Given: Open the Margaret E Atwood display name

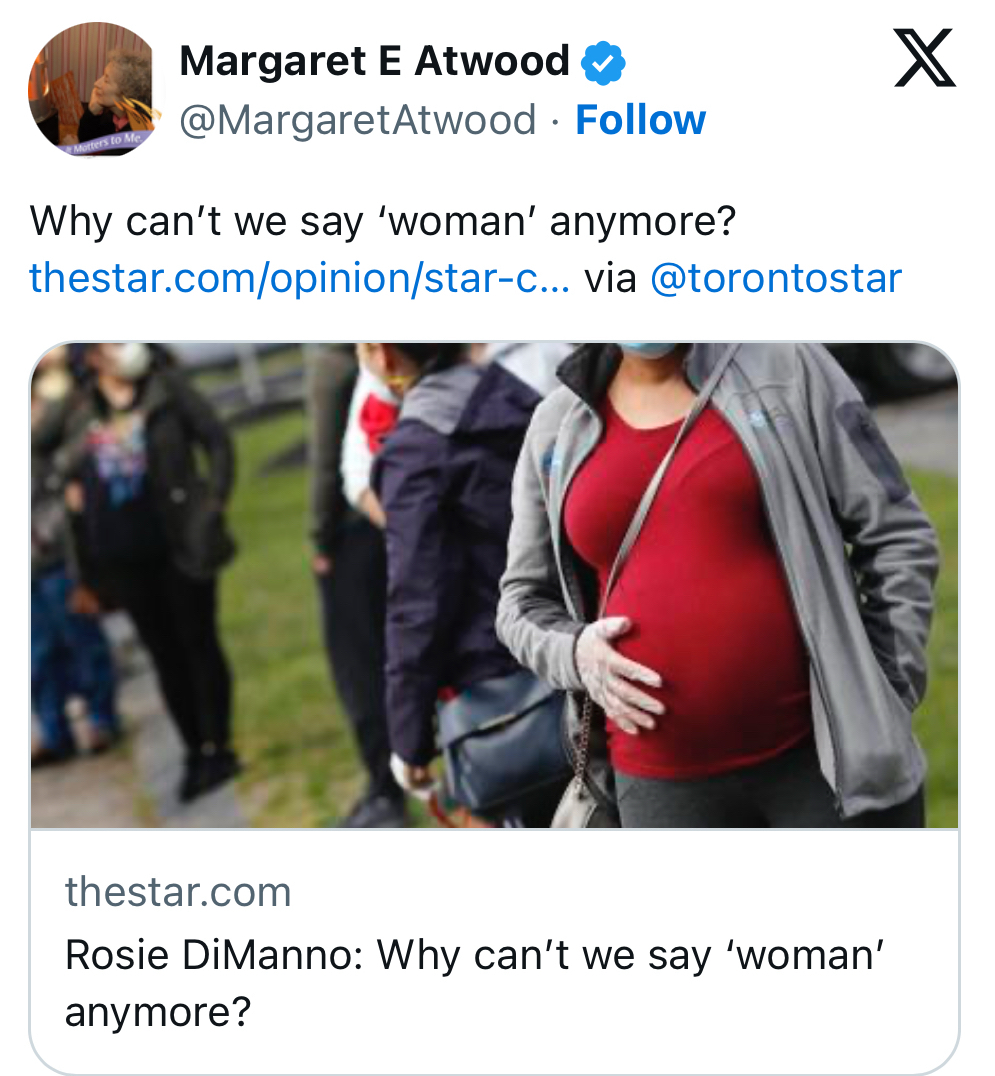Looking at the screenshot, I should [x=374, y=62].
